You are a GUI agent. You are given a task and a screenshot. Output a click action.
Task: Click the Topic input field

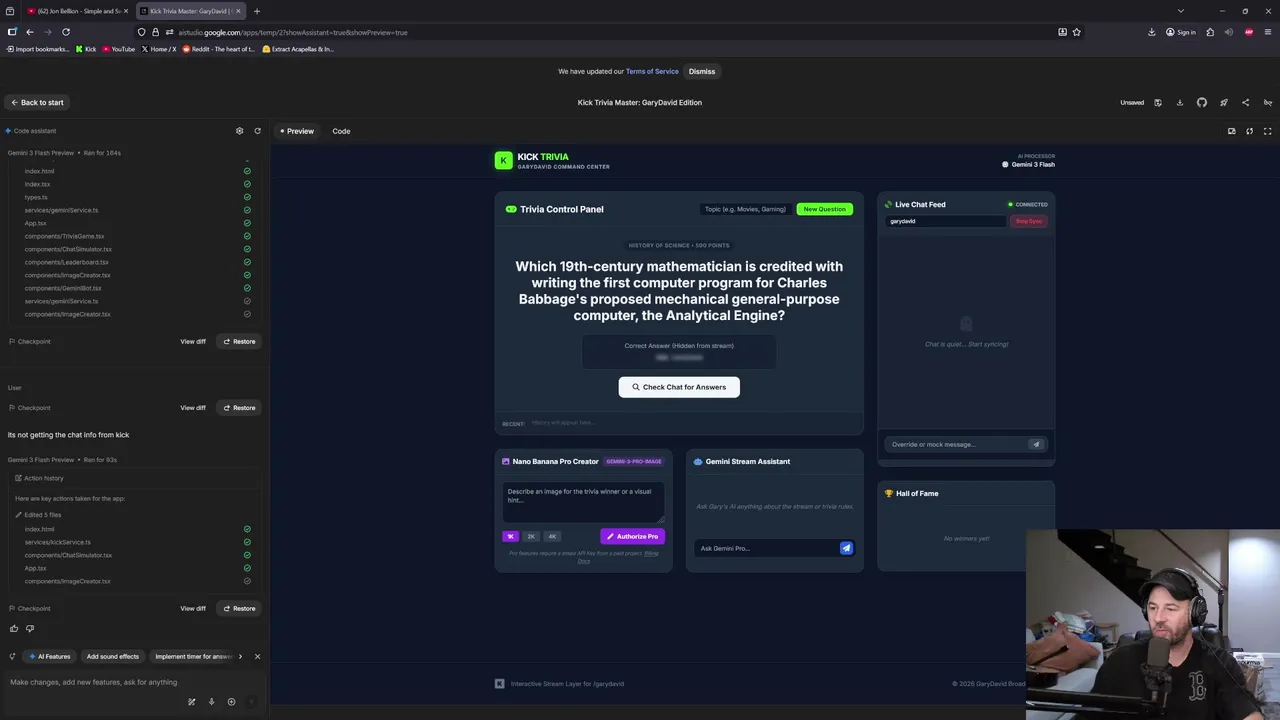pos(745,209)
